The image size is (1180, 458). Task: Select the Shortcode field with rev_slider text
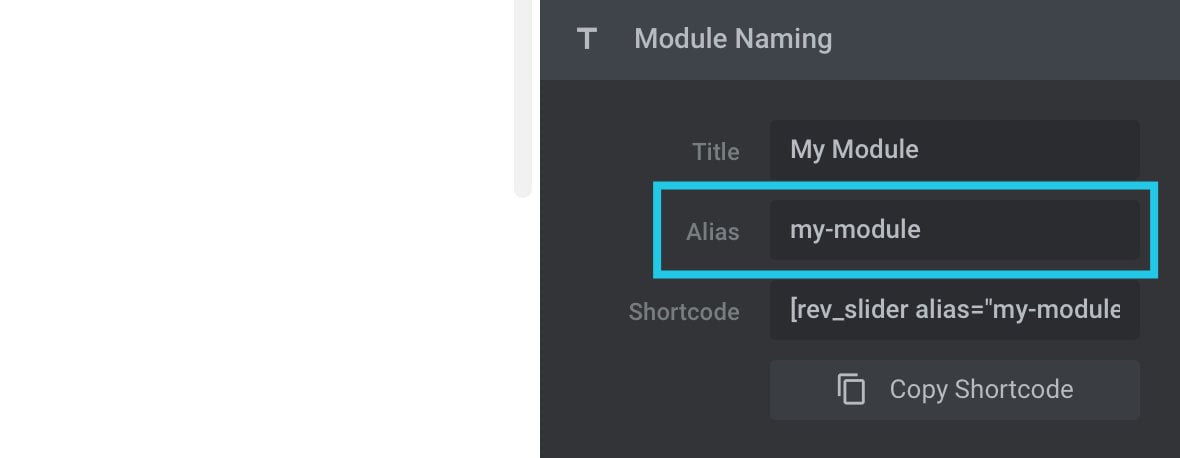(x=954, y=310)
